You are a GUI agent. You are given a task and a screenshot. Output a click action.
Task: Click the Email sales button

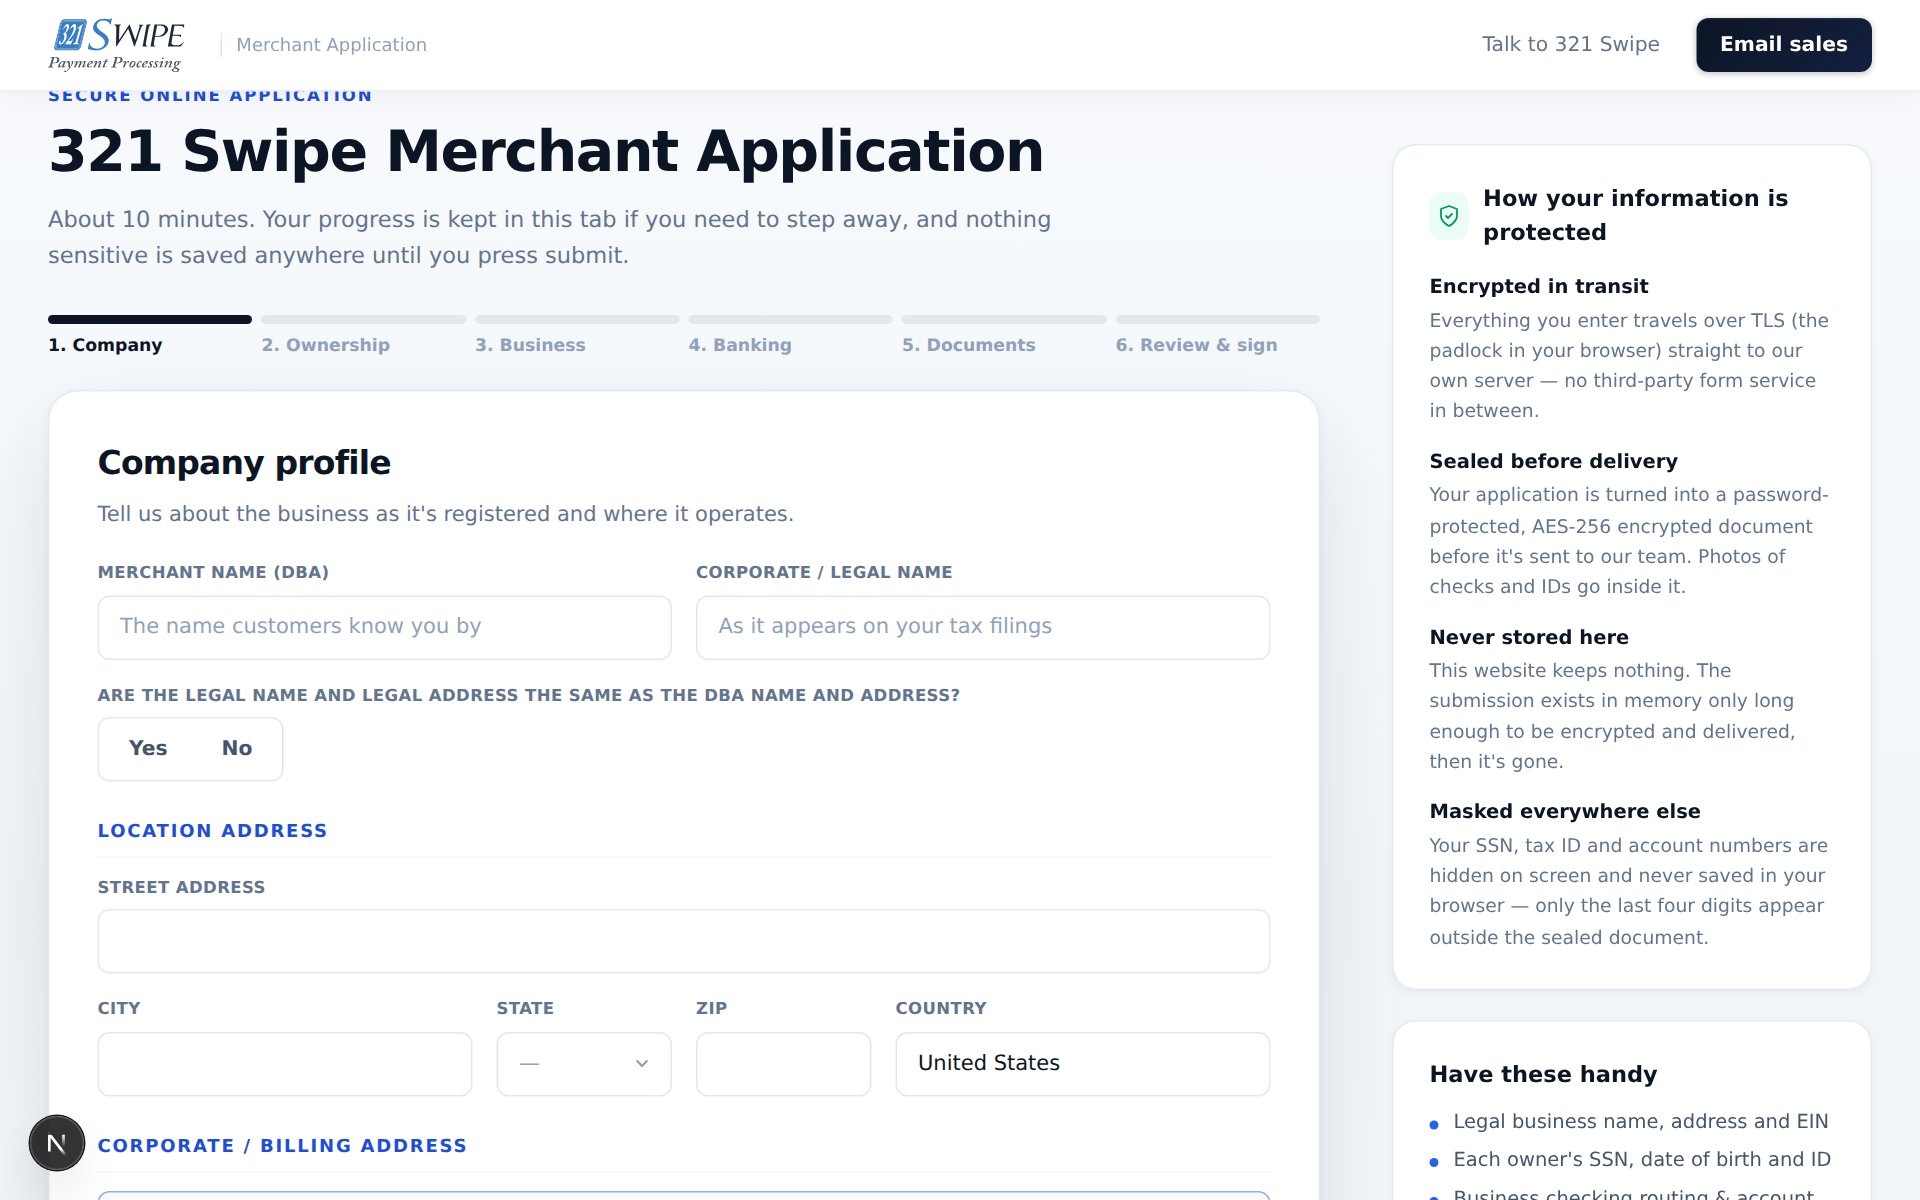point(1784,45)
